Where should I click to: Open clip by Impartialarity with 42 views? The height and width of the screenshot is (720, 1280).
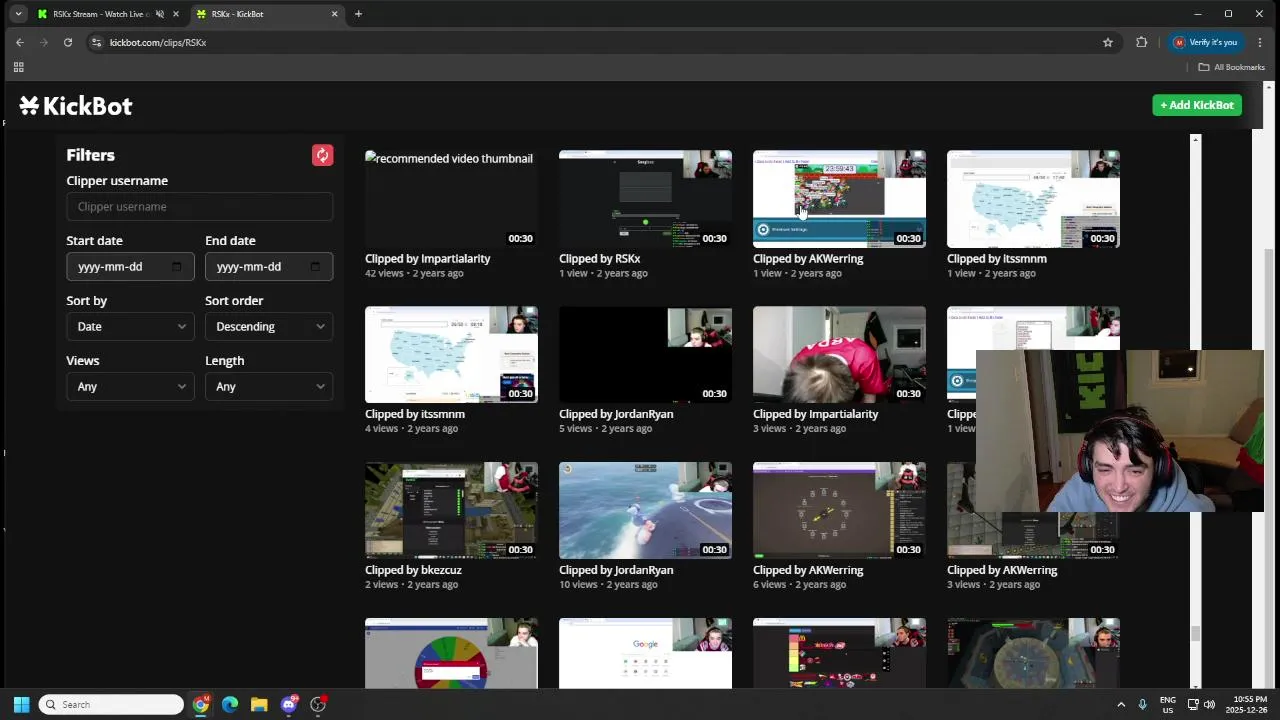451,198
